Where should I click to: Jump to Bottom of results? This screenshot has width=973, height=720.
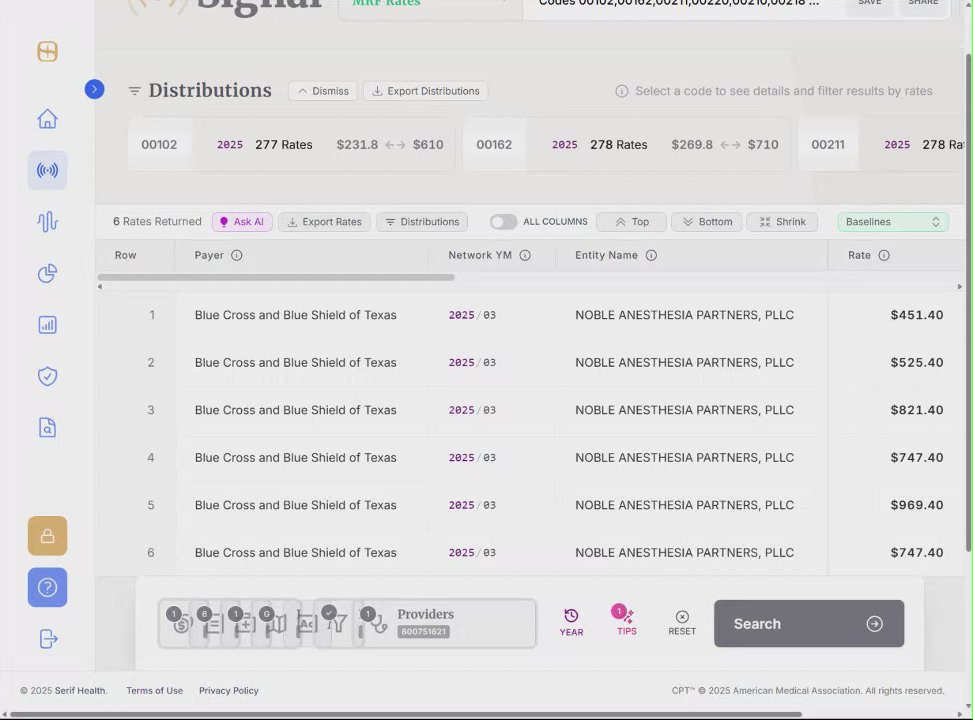[707, 222]
